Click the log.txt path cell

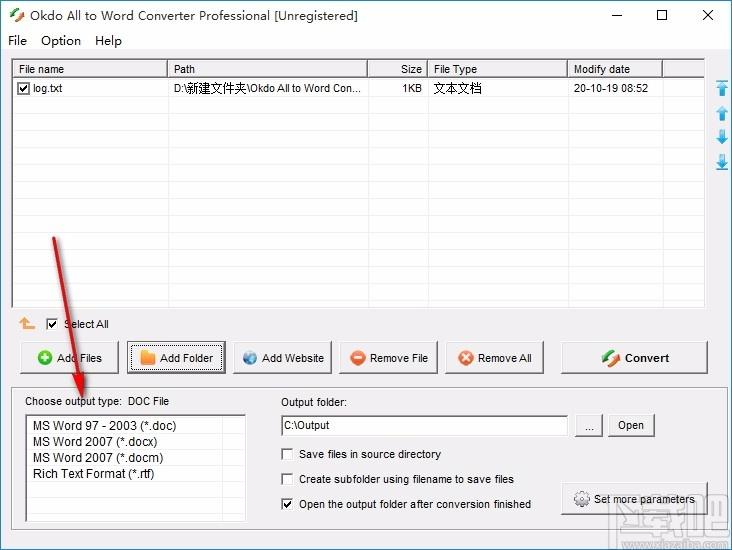(x=267, y=88)
